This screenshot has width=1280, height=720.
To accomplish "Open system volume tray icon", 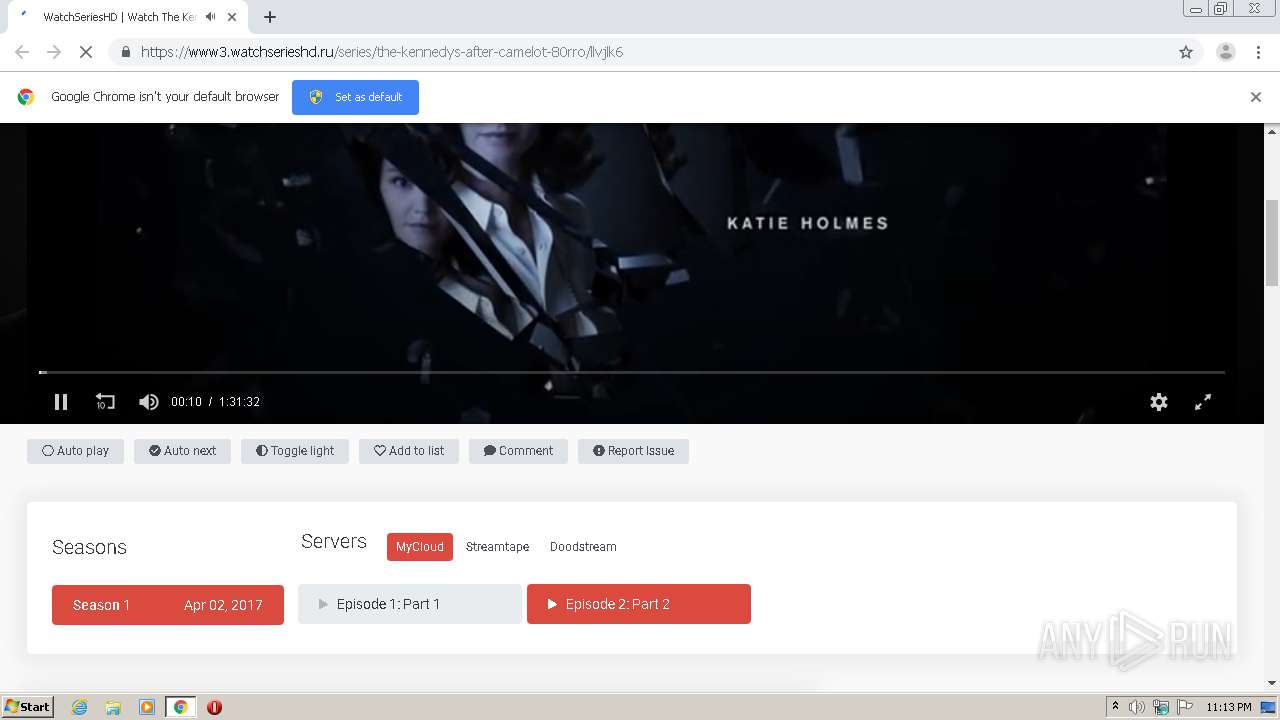I will (x=1137, y=707).
